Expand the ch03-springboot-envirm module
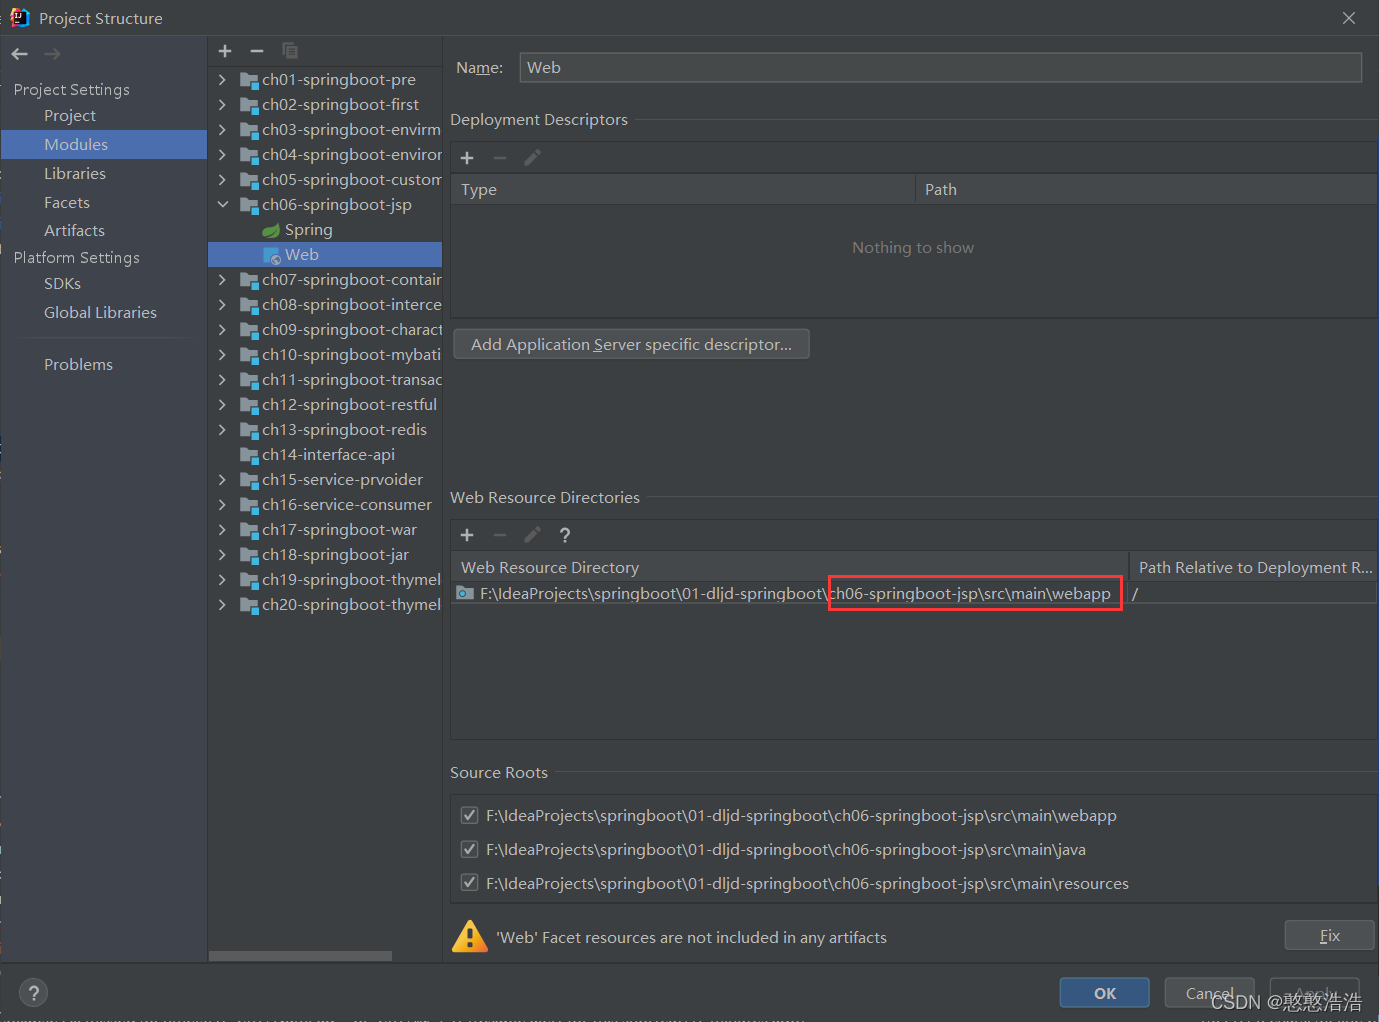The height and width of the screenshot is (1022, 1379). point(223,130)
